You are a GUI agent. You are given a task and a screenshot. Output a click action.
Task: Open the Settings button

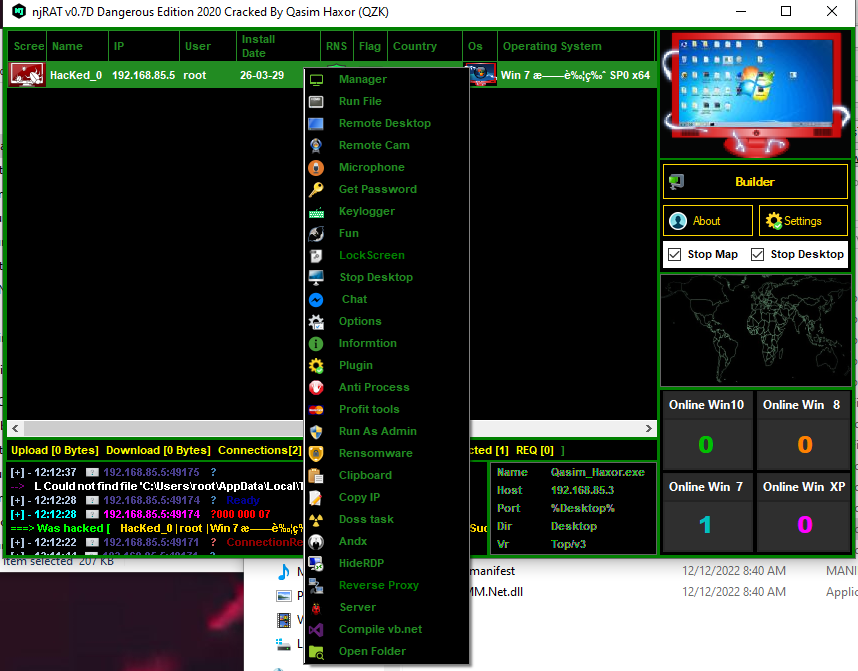pyautogui.click(x=803, y=221)
